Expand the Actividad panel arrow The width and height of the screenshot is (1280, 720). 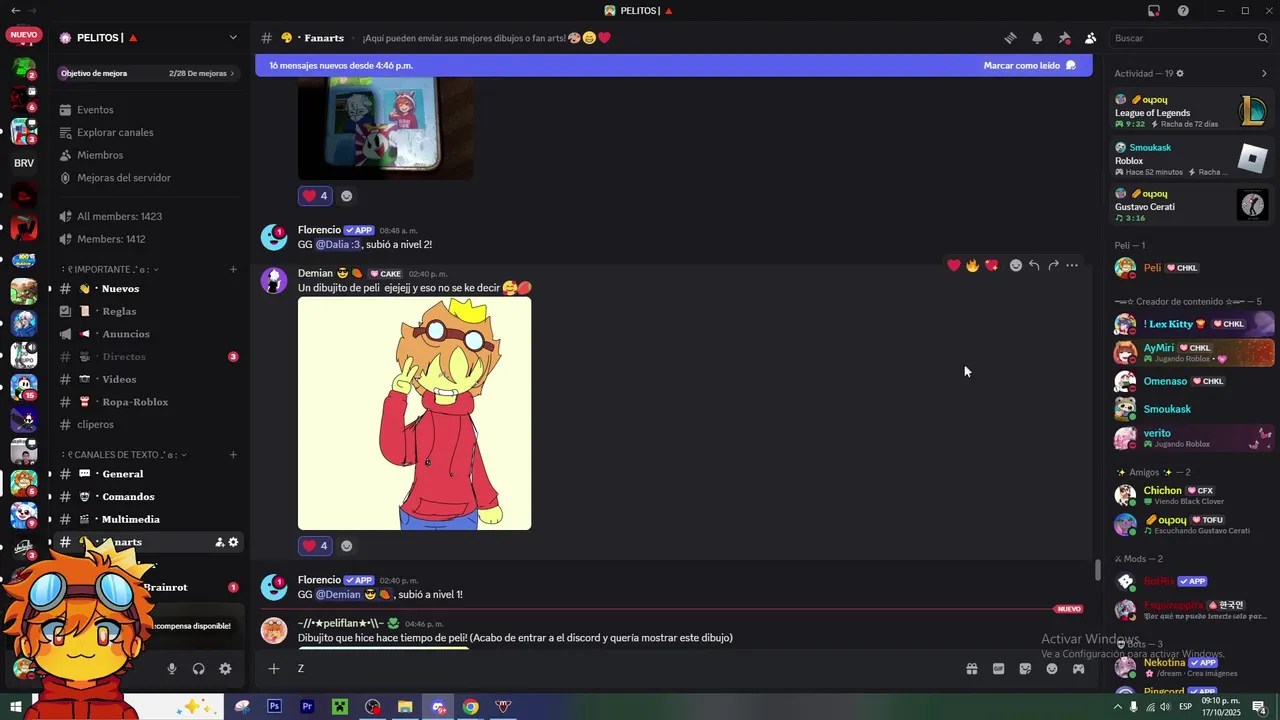[x=1264, y=73]
